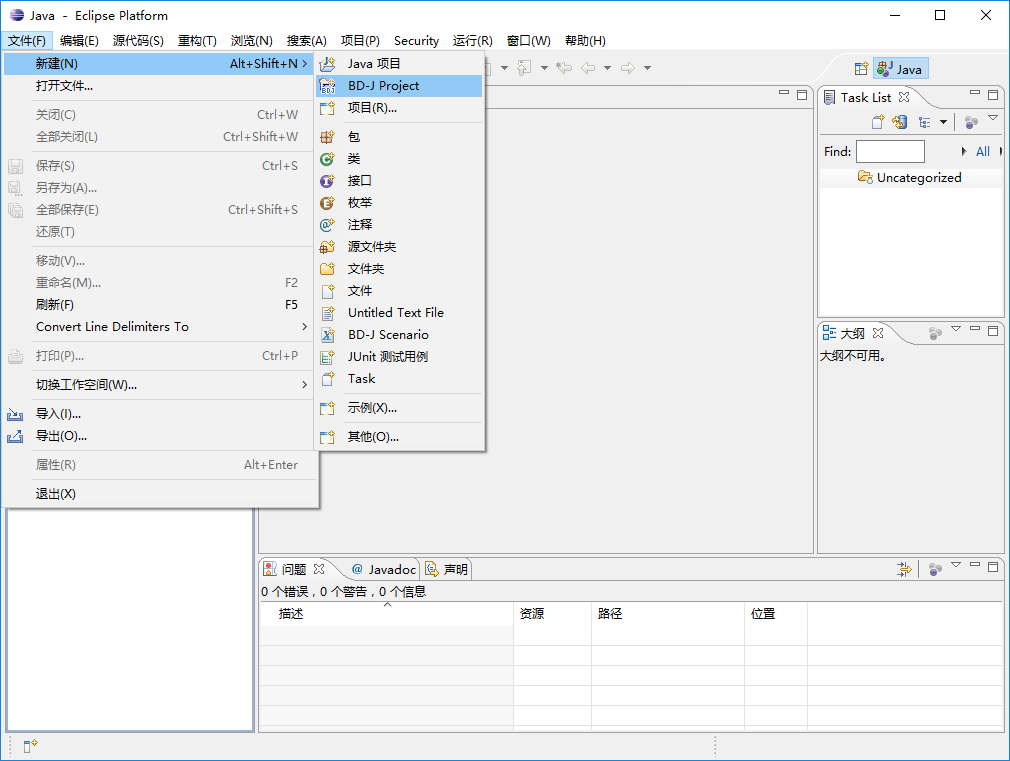Select the 问题 problems tab
Viewport: 1010px width, 761px height.
294,570
